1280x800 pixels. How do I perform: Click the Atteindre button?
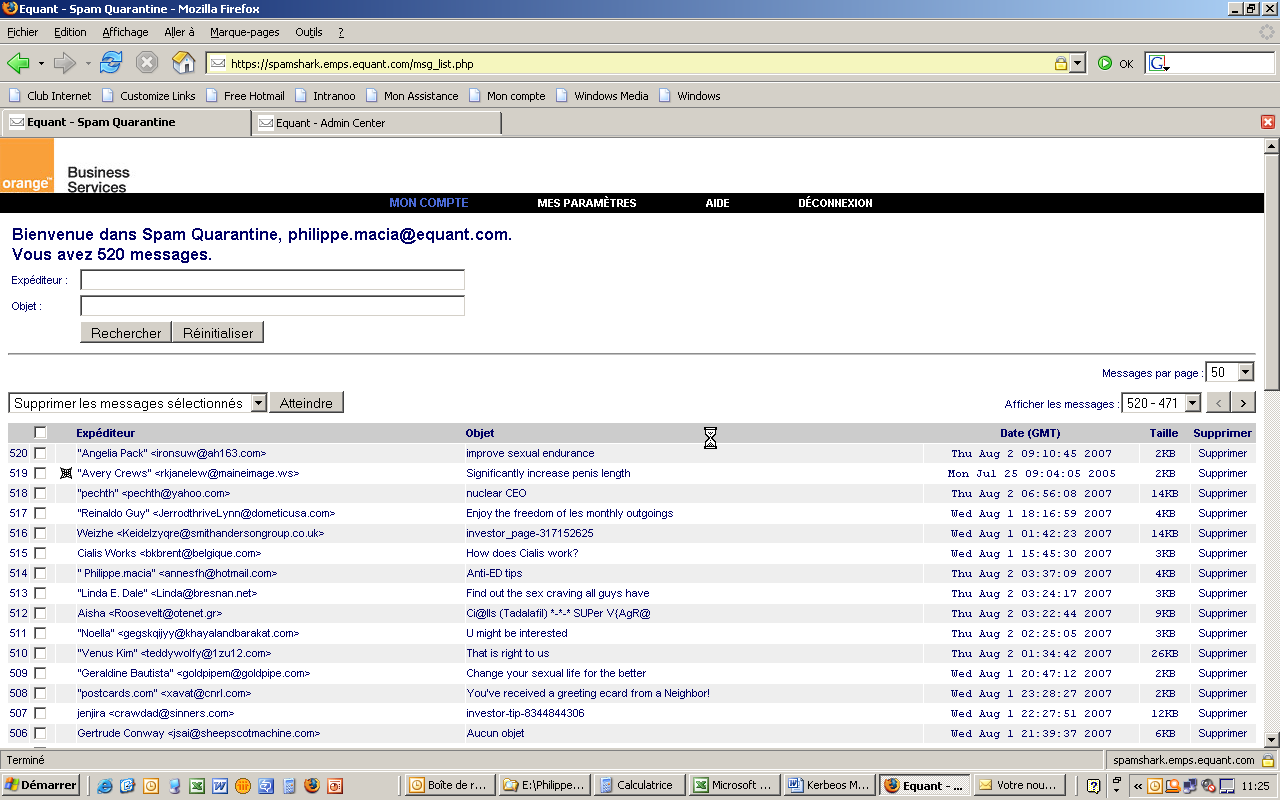click(306, 403)
